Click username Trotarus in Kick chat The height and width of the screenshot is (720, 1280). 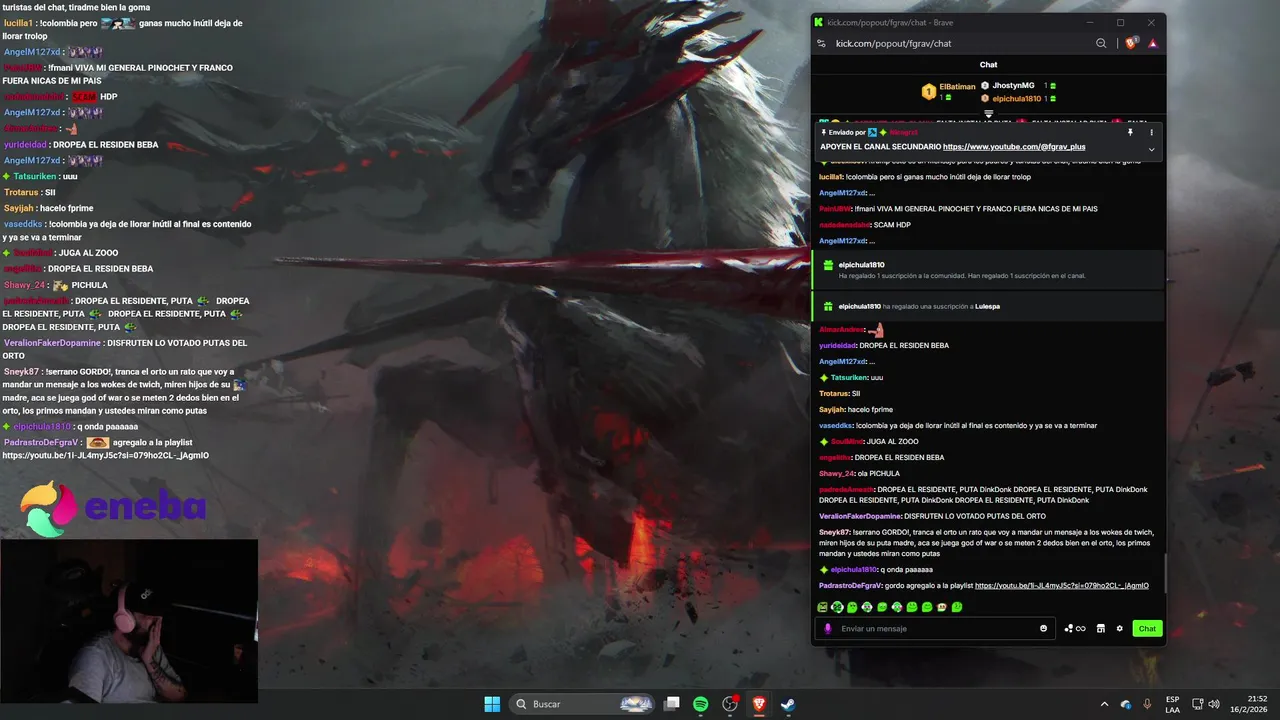[834, 394]
